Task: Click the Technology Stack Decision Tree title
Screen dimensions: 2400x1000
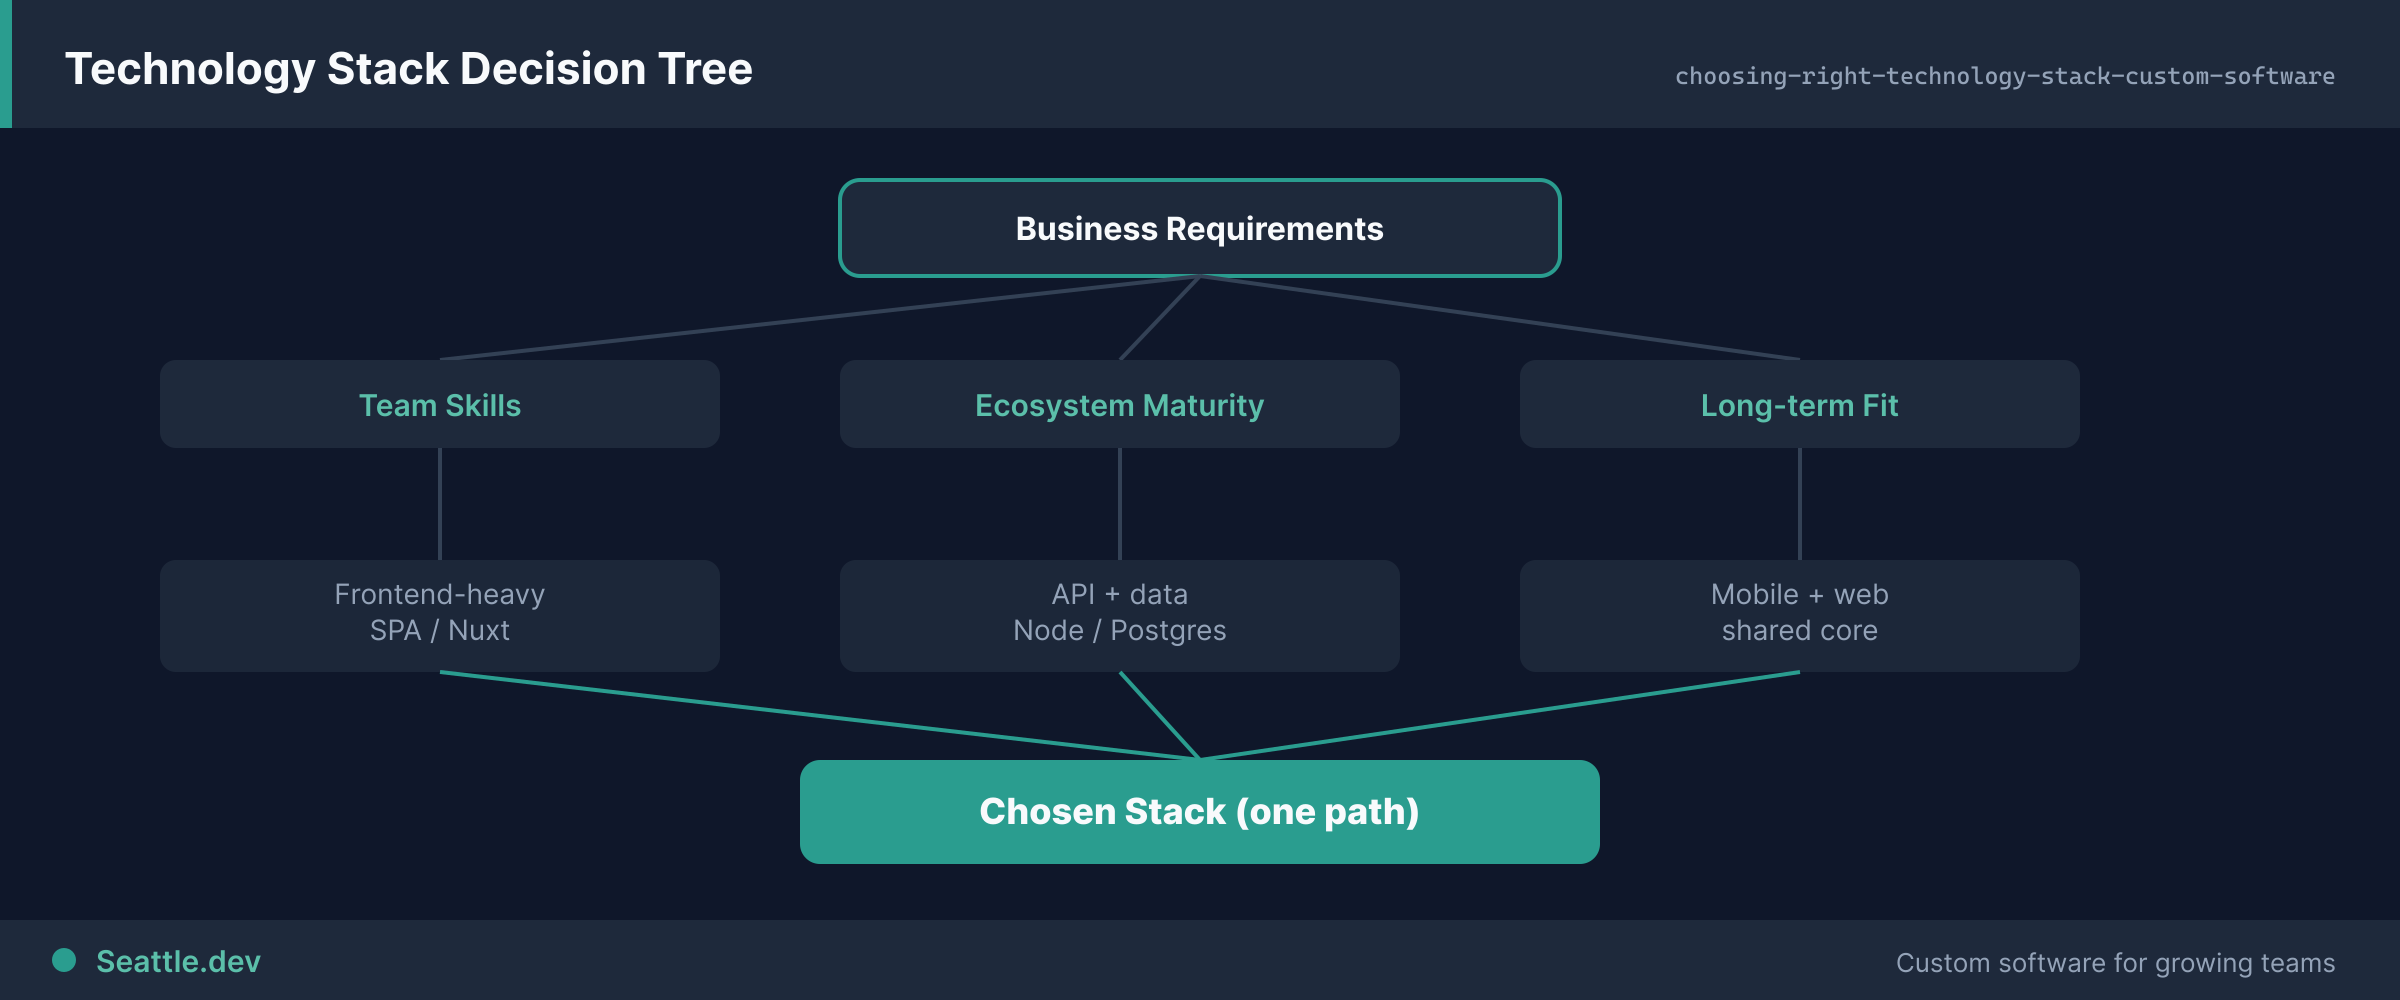Action: tap(409, 69)
